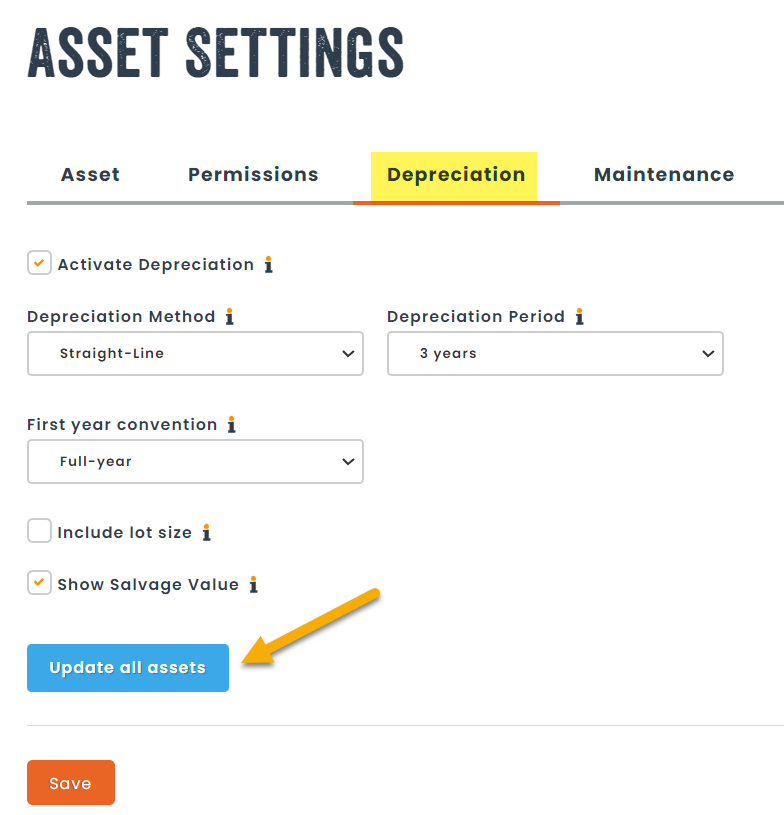
Task: Click info icon beside Activate Depreciation
Action: click(x=268, y=265)
